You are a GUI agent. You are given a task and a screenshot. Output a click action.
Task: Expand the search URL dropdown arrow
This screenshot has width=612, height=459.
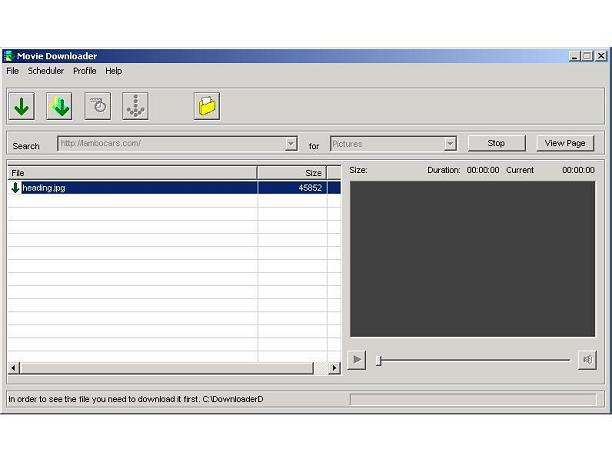(291, 144)
